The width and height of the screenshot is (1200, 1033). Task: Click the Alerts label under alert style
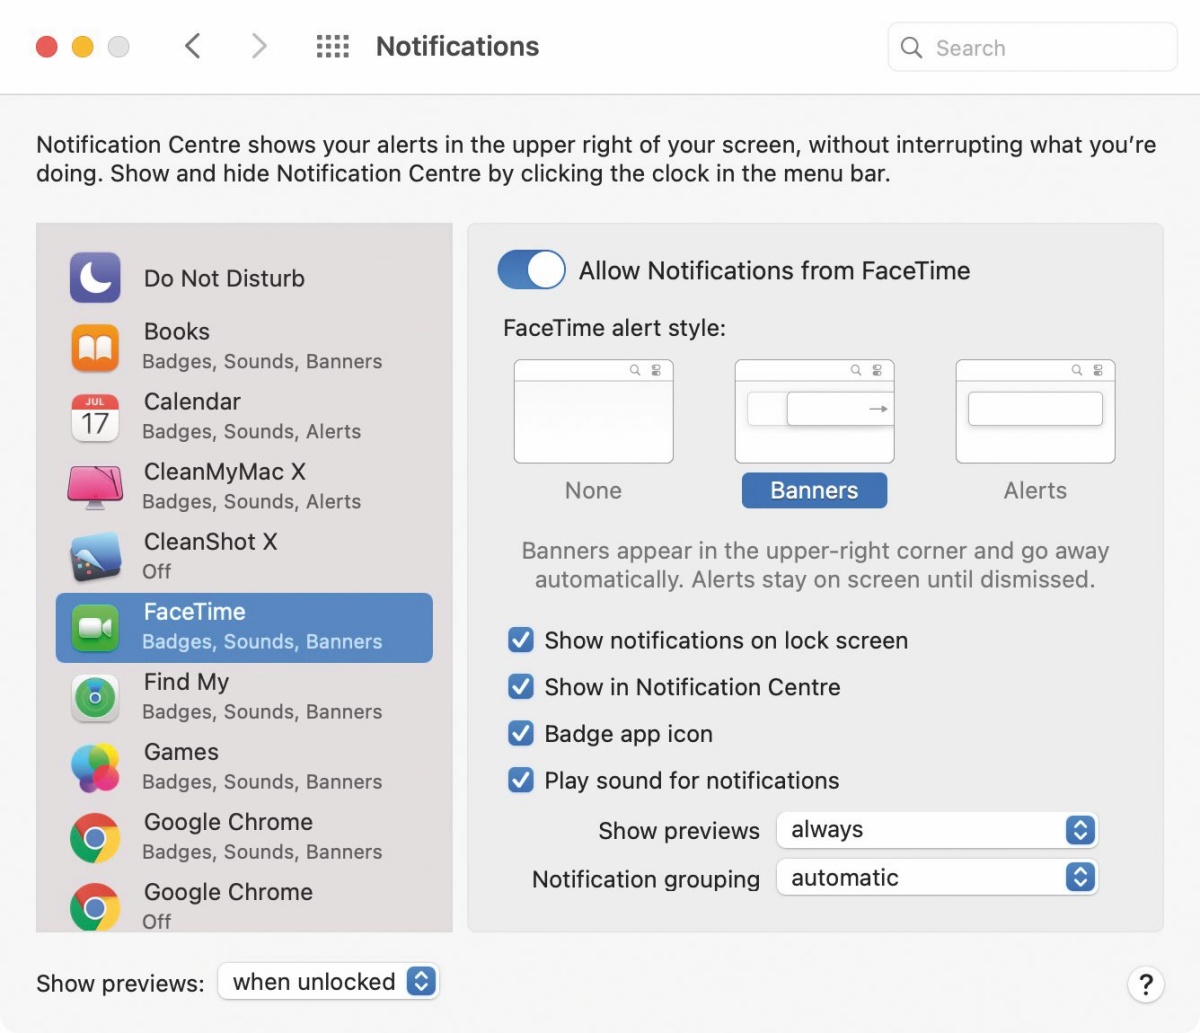(1035, 490)
